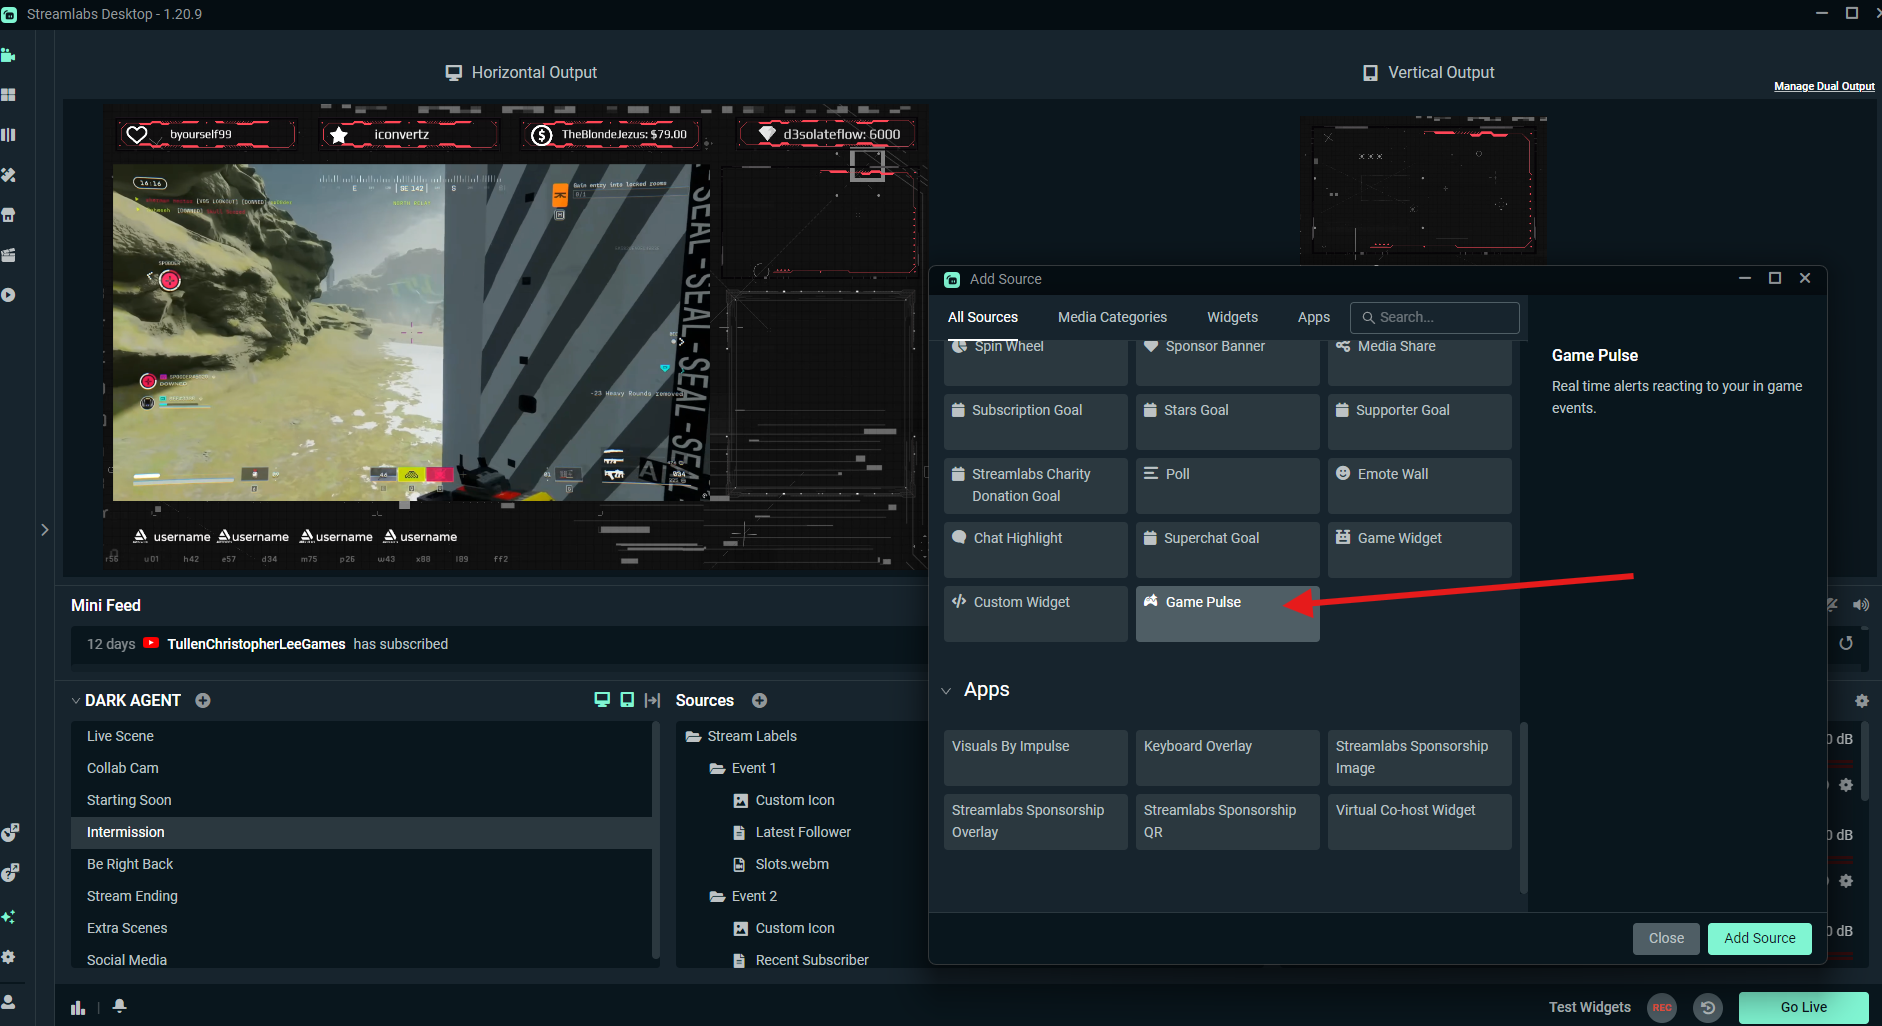Start recording with the REC button
Screen dimensions: 1882x1026
tap(1662, 1007)
